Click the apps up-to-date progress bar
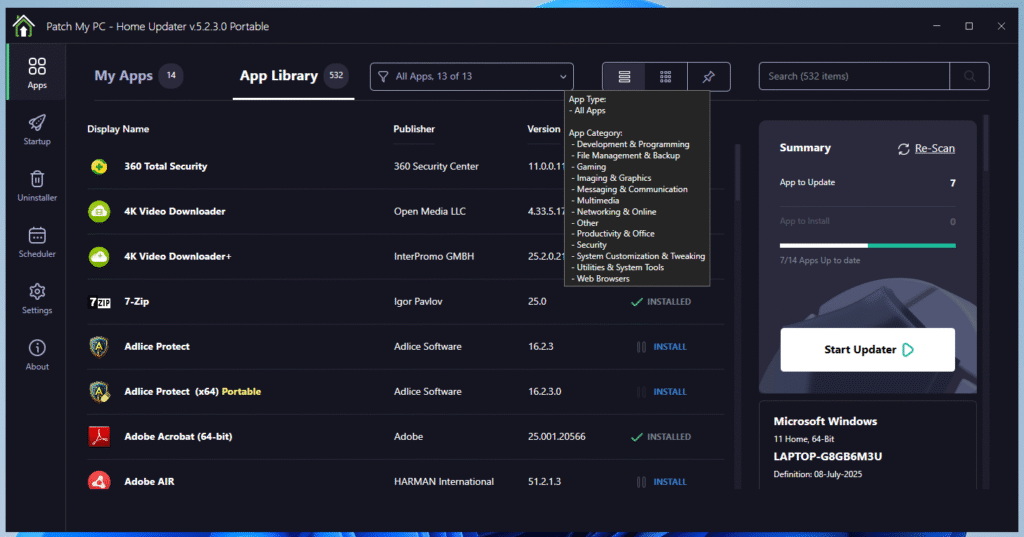The width and height of the screenshot is (1024, 537). [x=867, y=246]
